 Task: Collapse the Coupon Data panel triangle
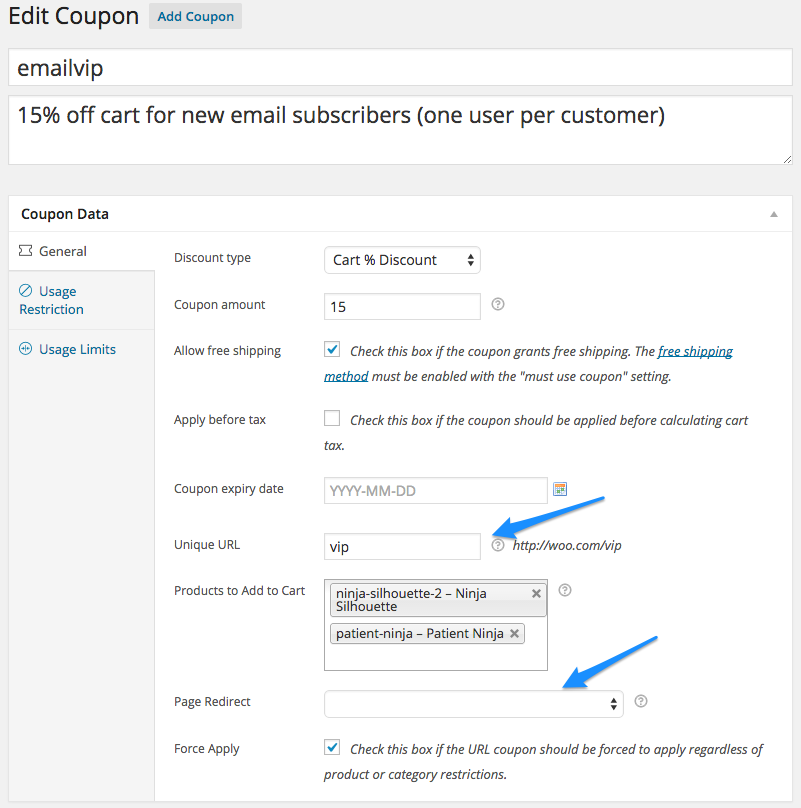click(774, 214)
